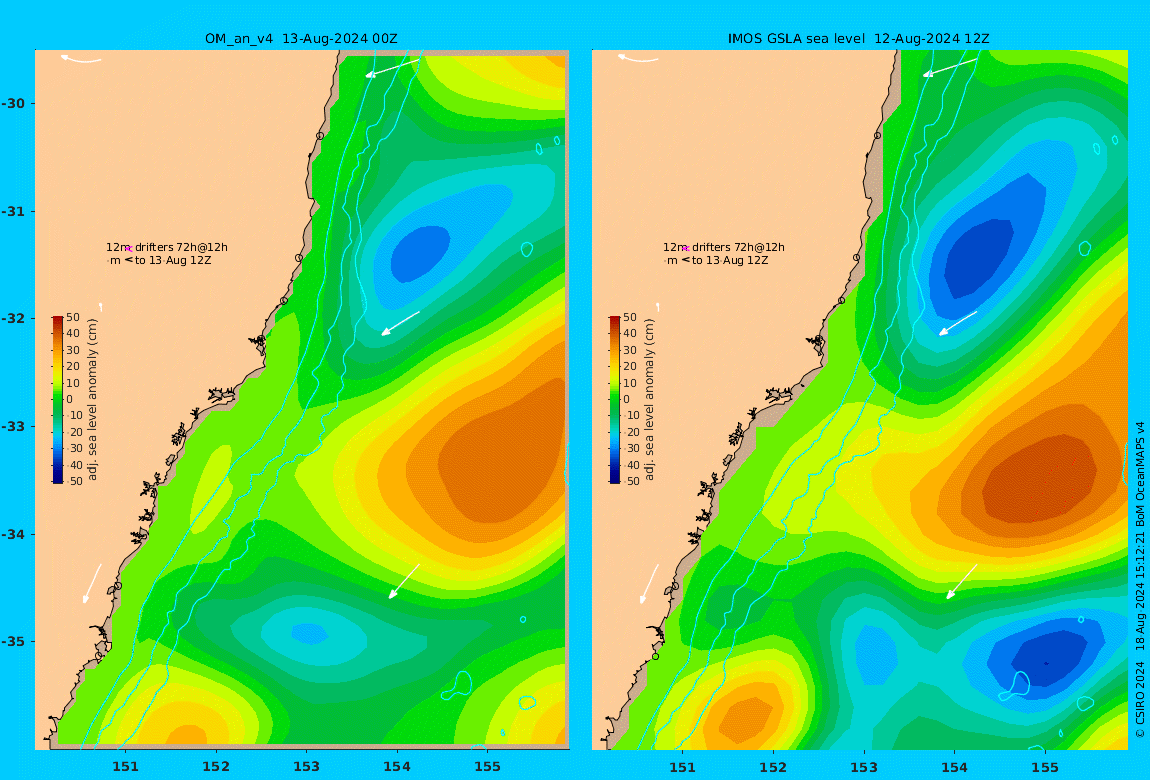Click longitude label 152 under the left map
Image resolution: width=1150 pixels, height=780 pixels.
[x=216, y=767]
